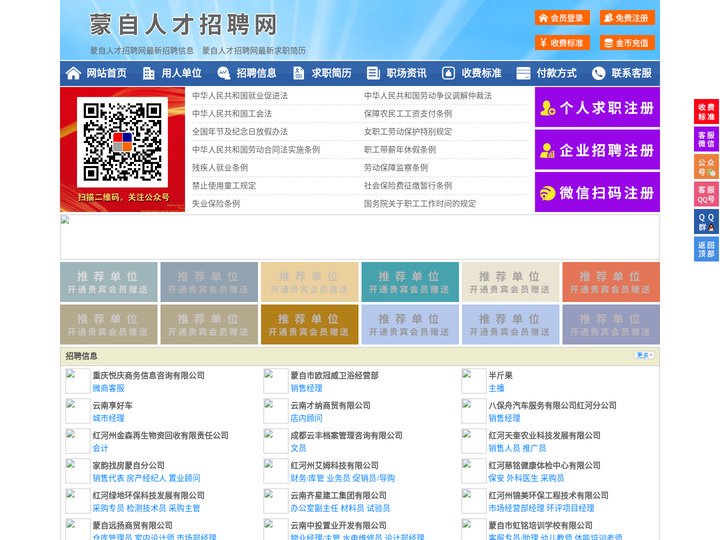Click the bag icon beside 收费标准
This screenshot has height=540, width=720.
[448, 73]
